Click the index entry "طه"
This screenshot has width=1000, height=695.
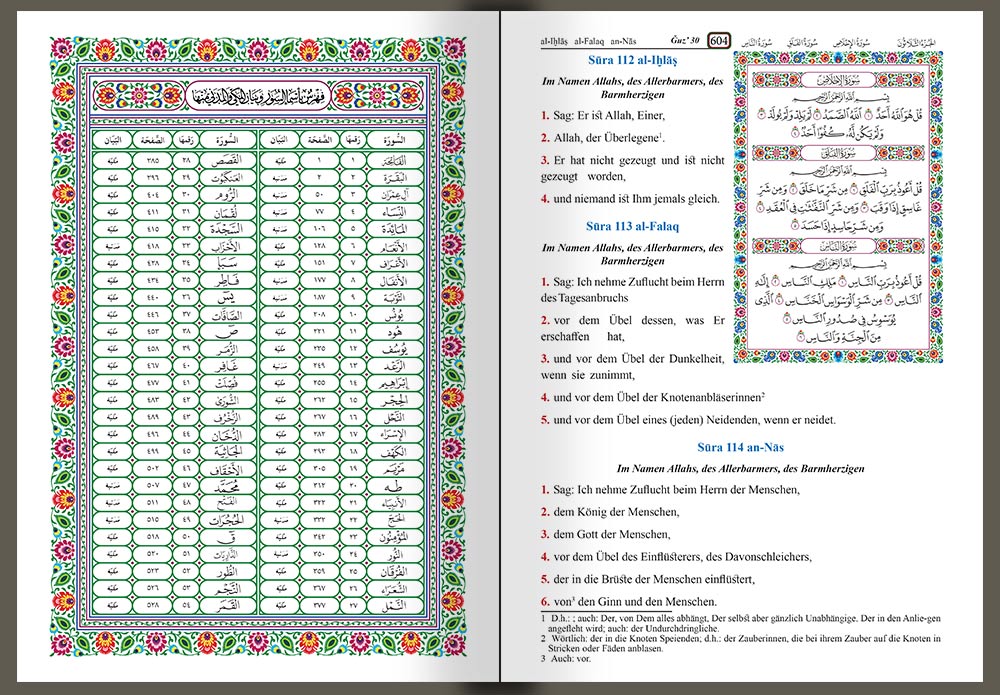[396, 486]
